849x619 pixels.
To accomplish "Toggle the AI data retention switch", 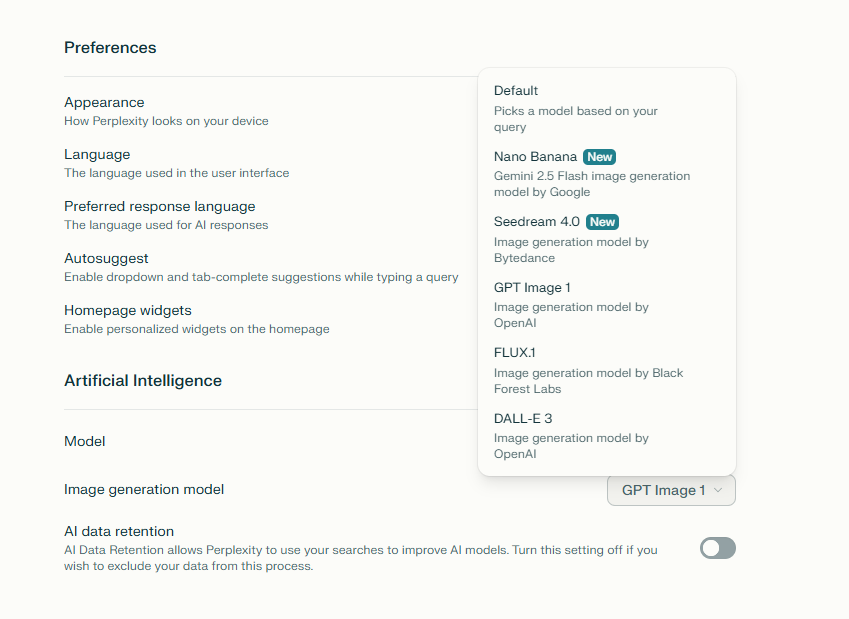I will [x=718, y=548].
